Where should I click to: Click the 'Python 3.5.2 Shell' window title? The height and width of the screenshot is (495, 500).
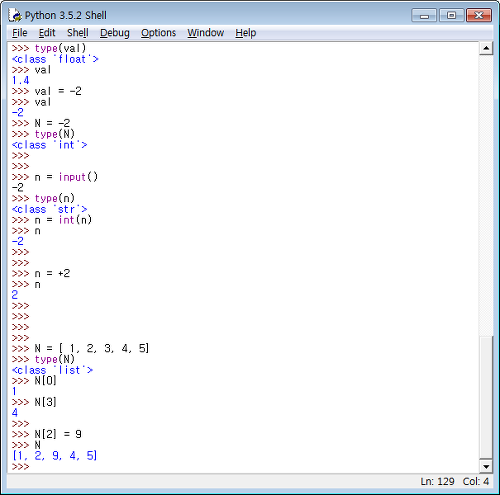[x=66, y=15]
